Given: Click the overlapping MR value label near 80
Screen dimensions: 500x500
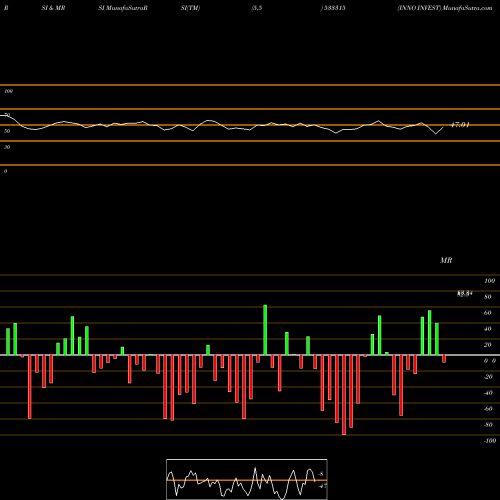Looking at the screenshot, I should point(465,294).
